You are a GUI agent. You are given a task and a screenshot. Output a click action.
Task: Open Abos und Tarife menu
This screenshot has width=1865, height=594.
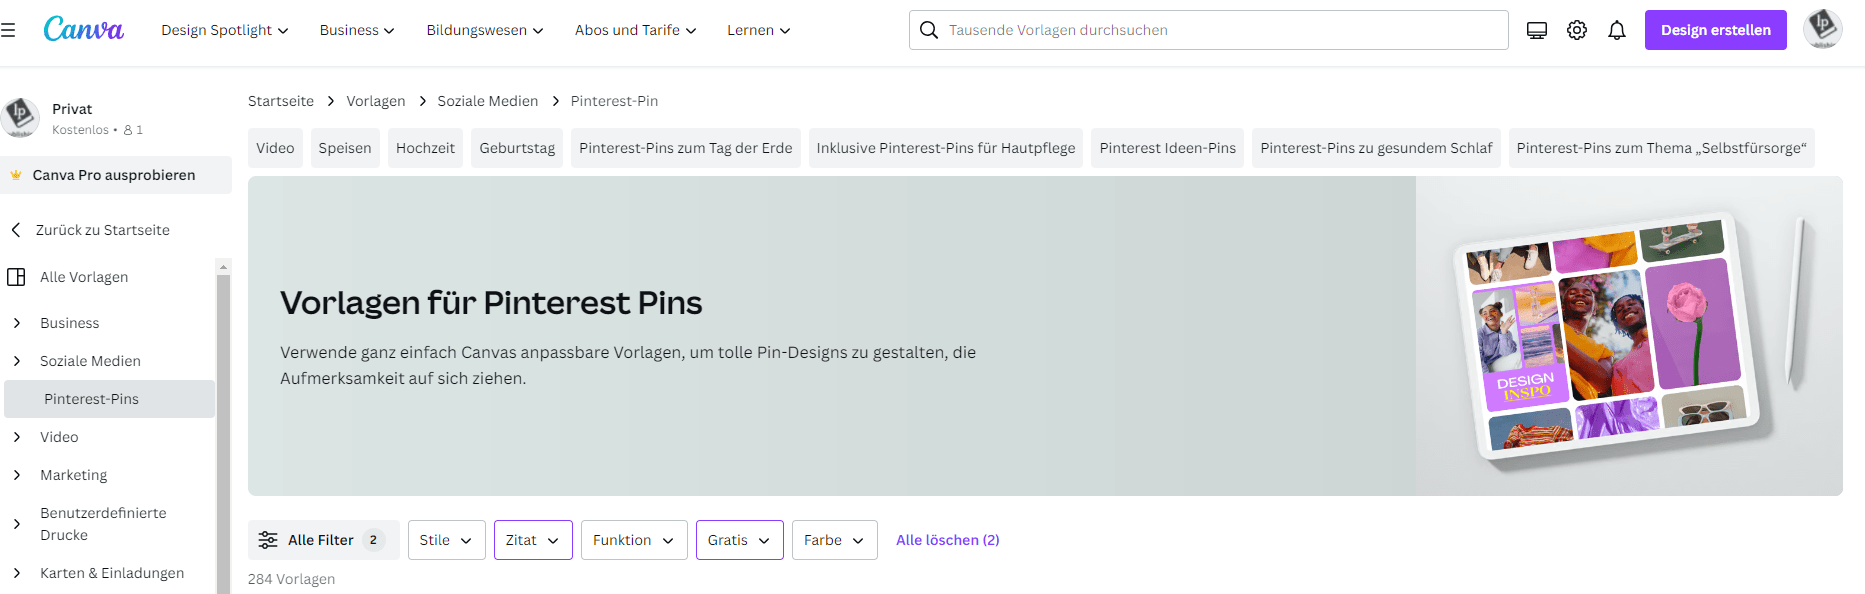(x=636, y=30)
